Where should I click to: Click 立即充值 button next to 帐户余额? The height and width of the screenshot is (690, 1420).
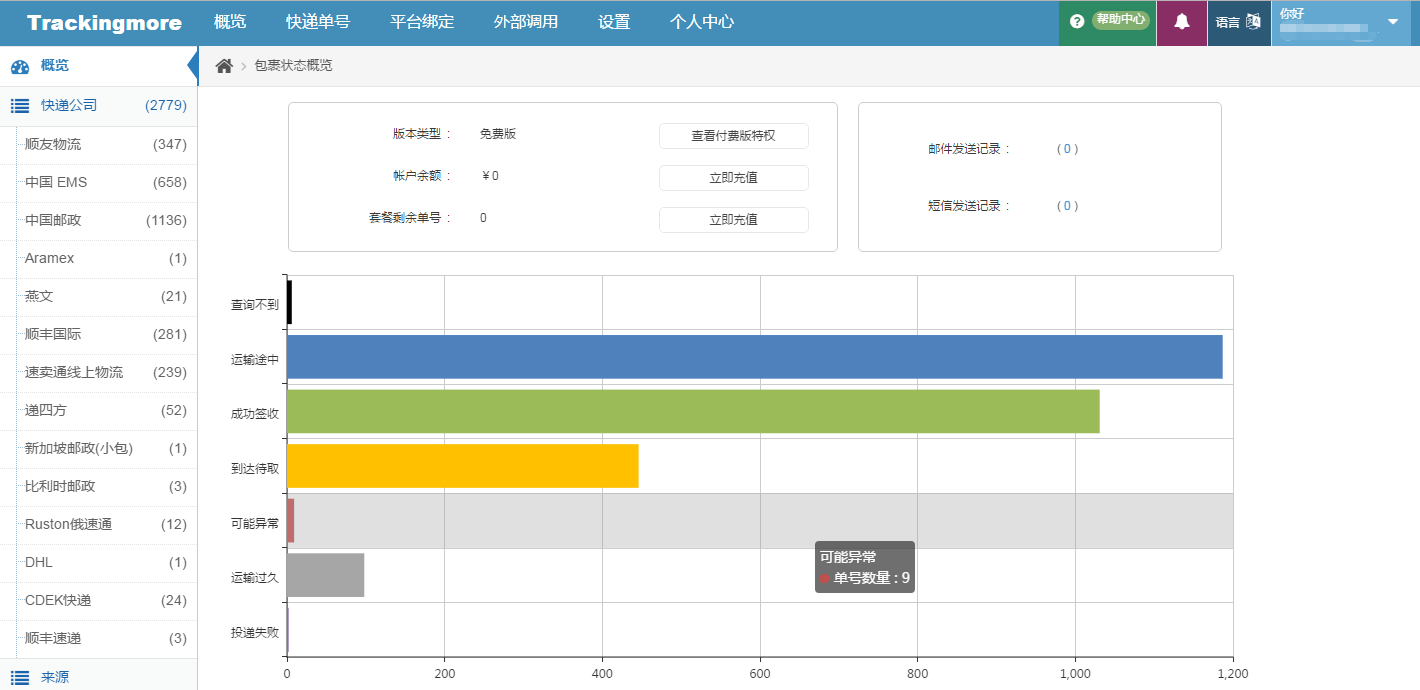click(x=733, y=178)
